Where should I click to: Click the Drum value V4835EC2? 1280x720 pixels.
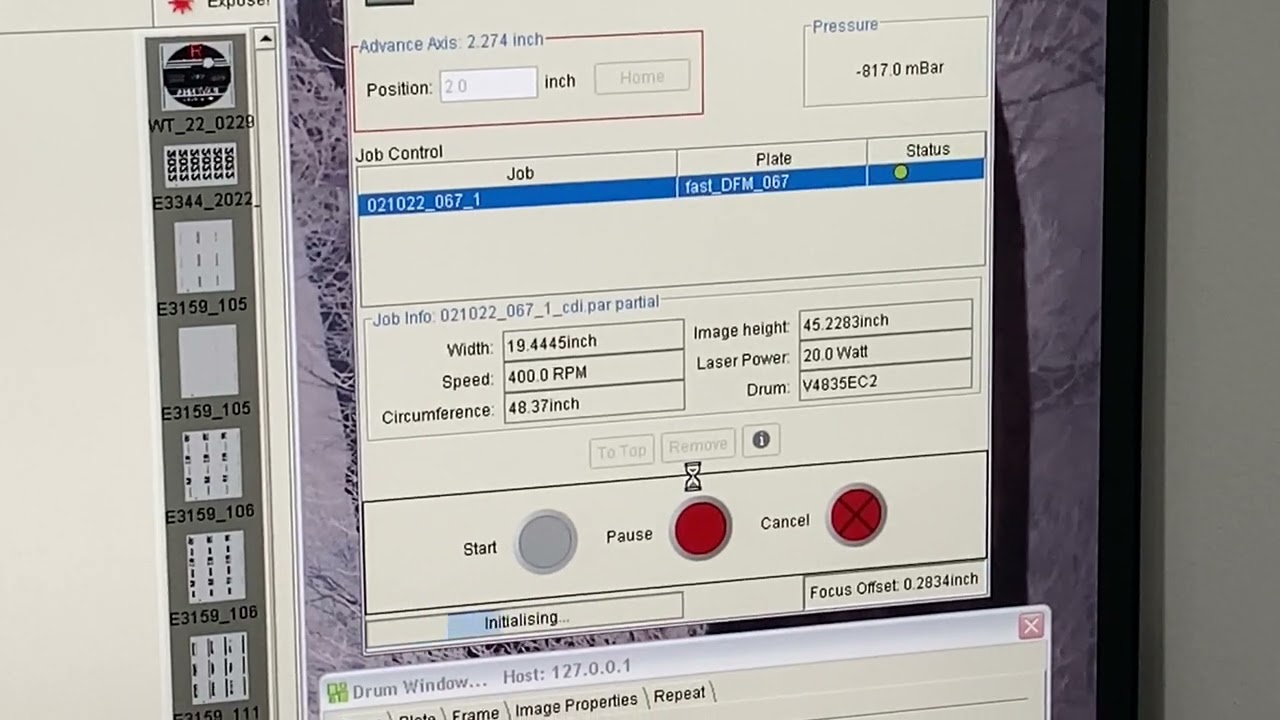[885, 383]
